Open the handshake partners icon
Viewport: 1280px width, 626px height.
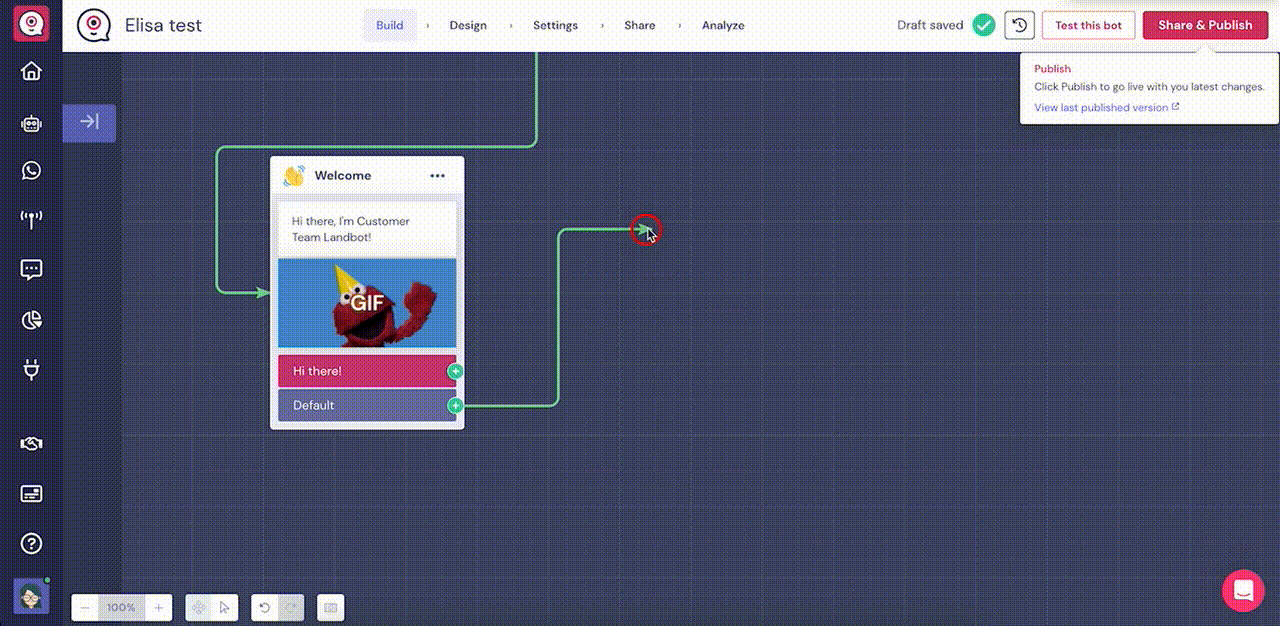tap(31, 444)
